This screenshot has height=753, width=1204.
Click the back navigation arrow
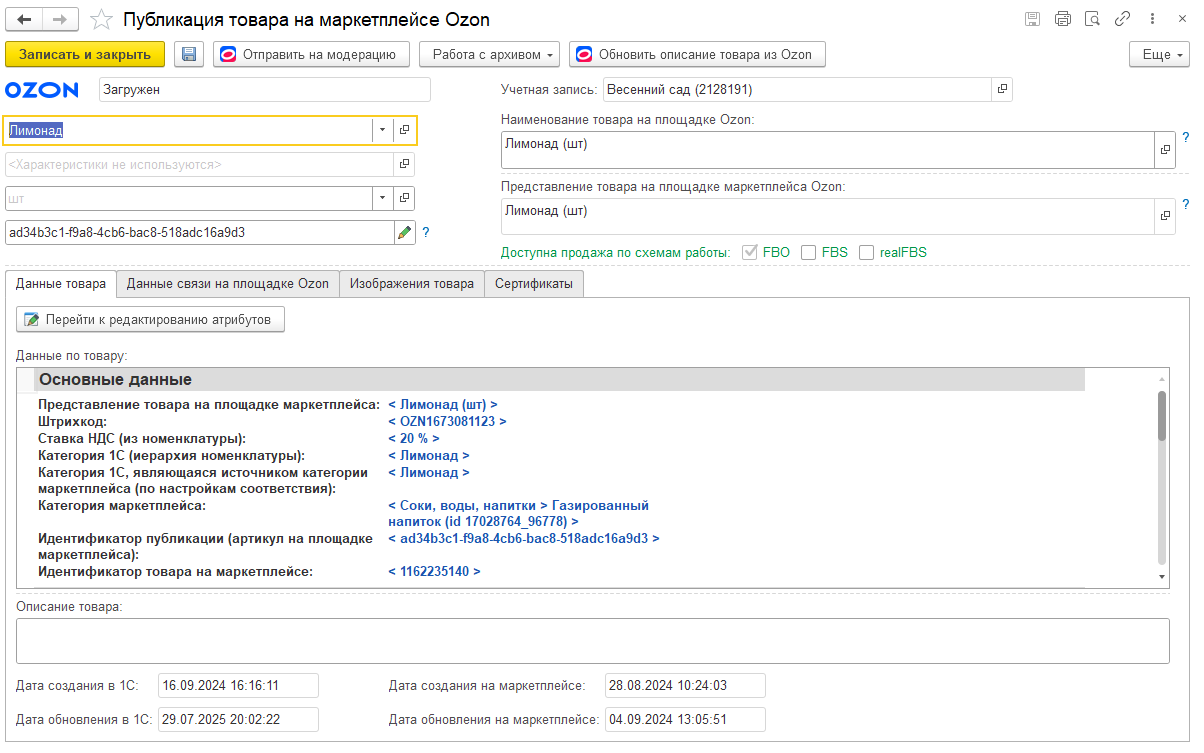pyautogui.click(x=24, y=20)
